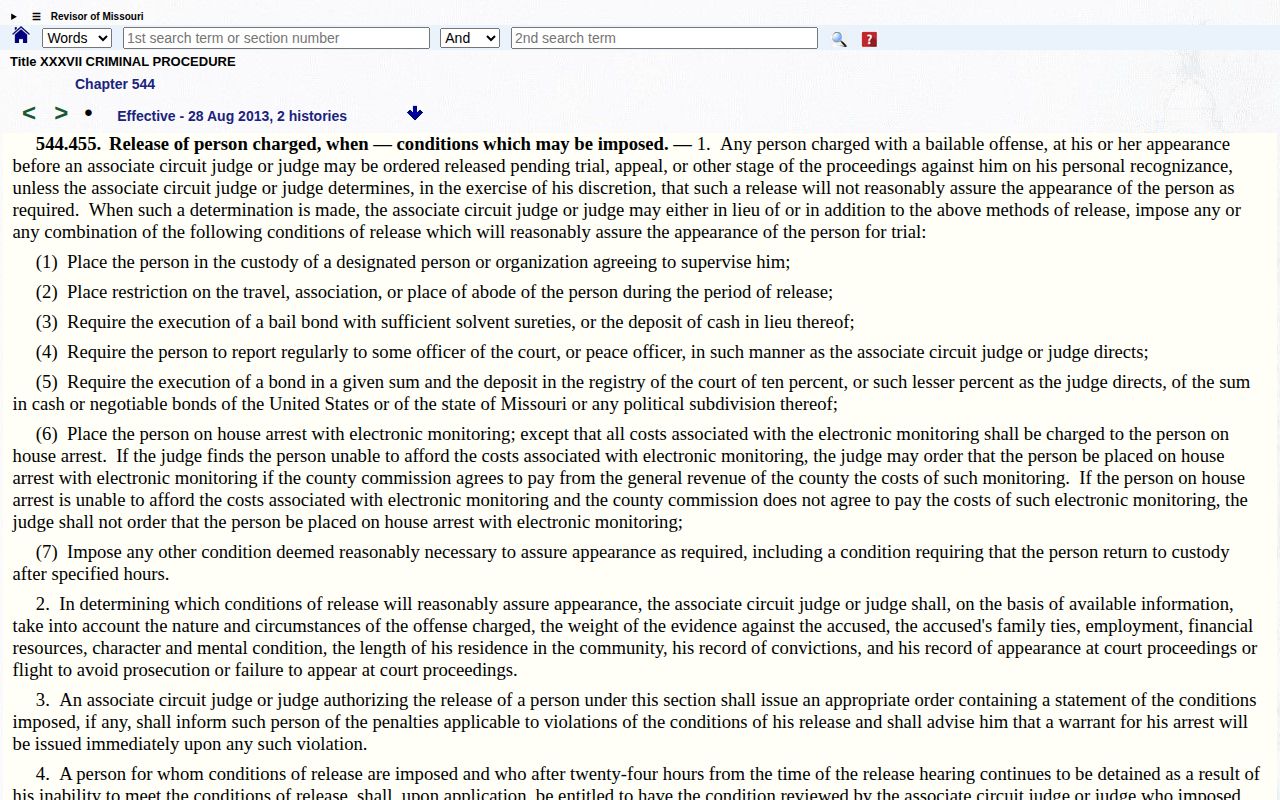This screenshot has height=800, width=1280.
Task: Click the Revisor of Missouri title
Action: (97, 17)
